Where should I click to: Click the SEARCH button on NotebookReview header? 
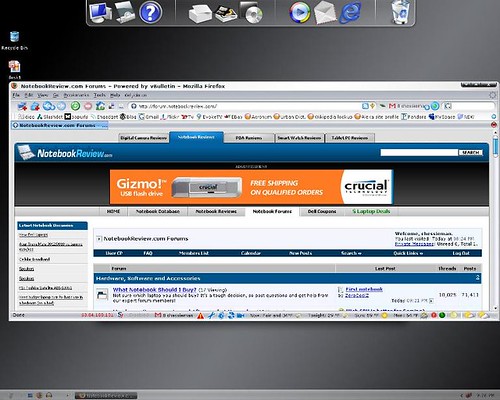tap(471, 152)
